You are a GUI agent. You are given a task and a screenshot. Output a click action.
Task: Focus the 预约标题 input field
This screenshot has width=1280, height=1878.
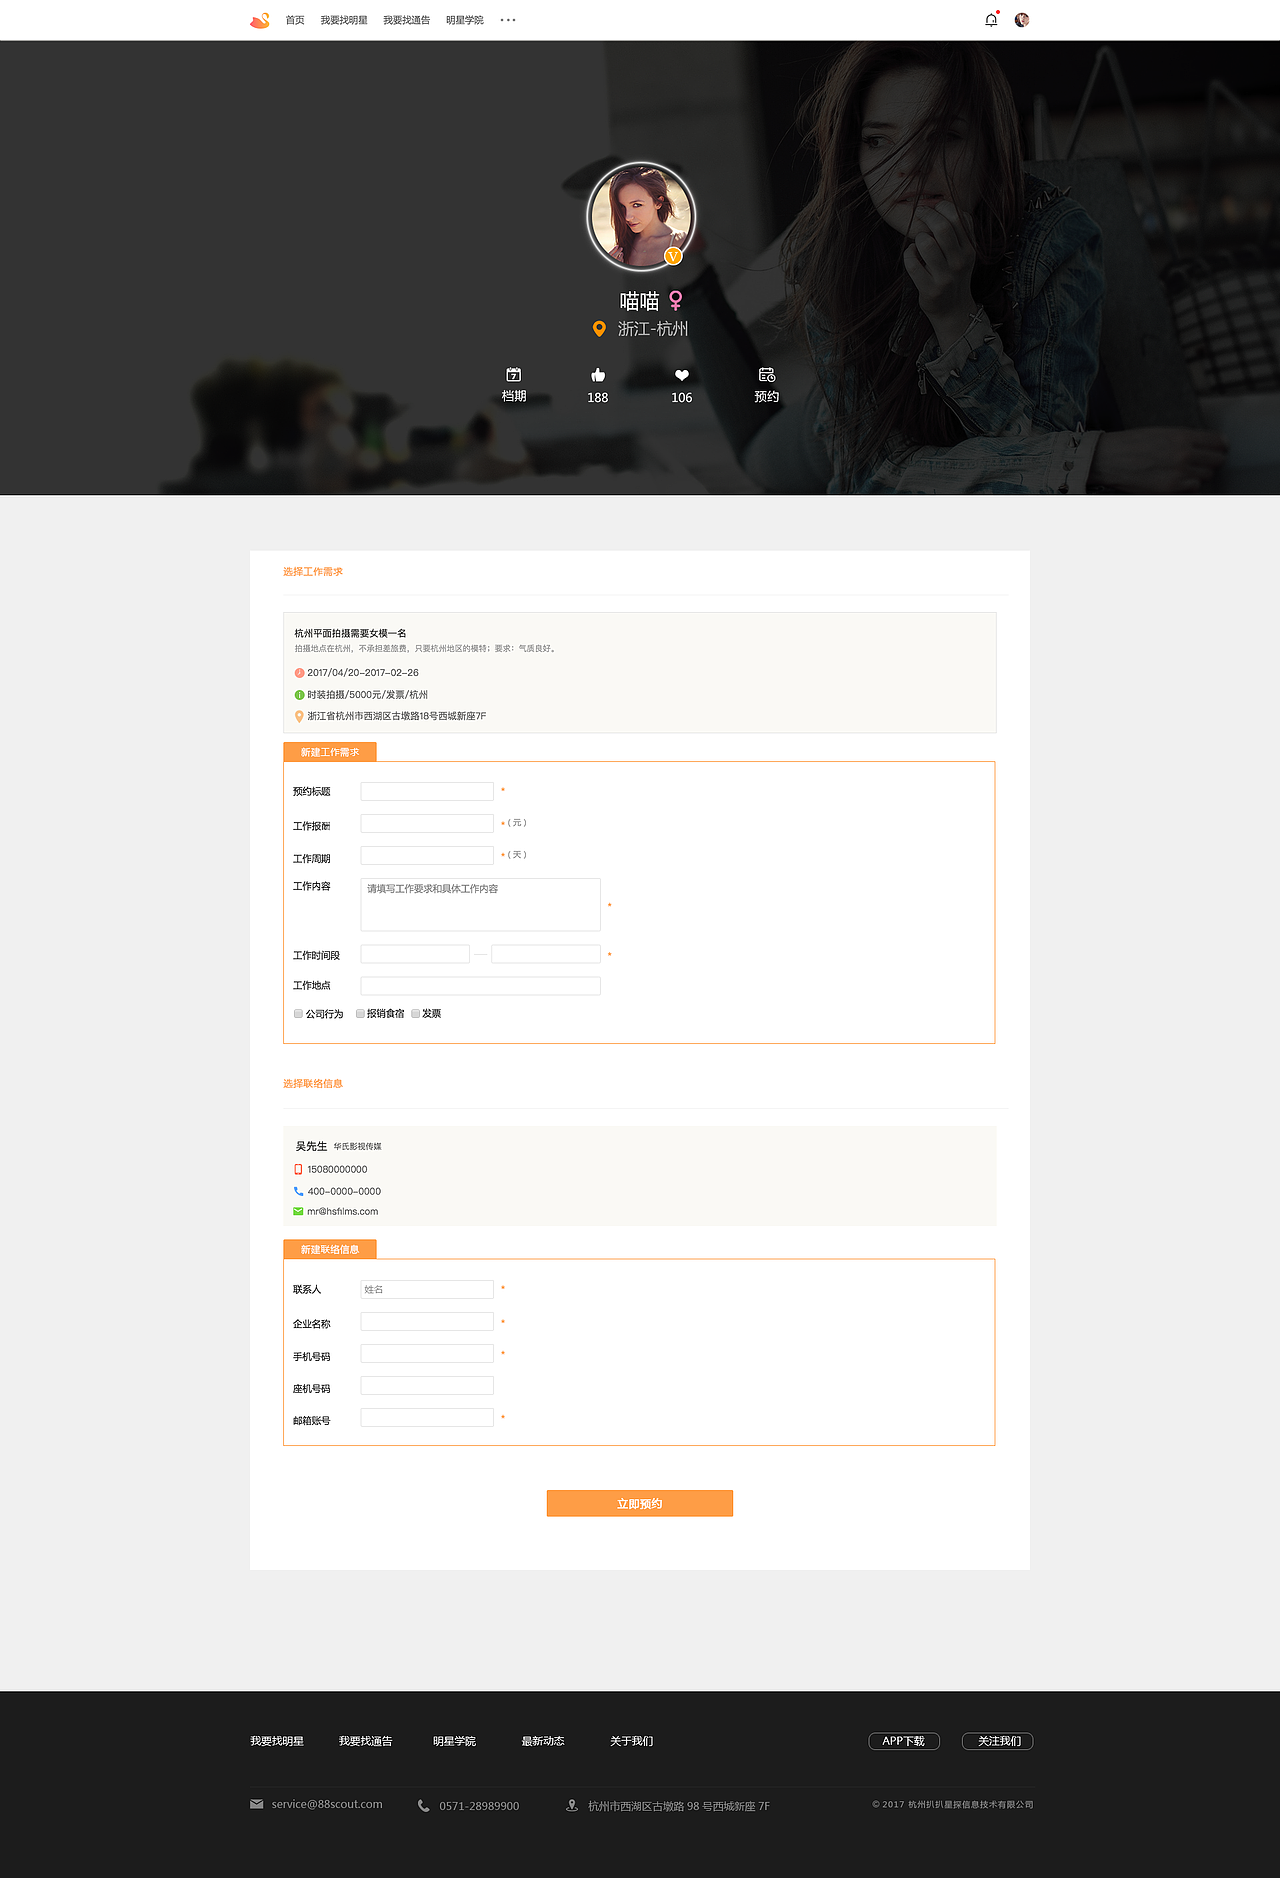[427, 791]
